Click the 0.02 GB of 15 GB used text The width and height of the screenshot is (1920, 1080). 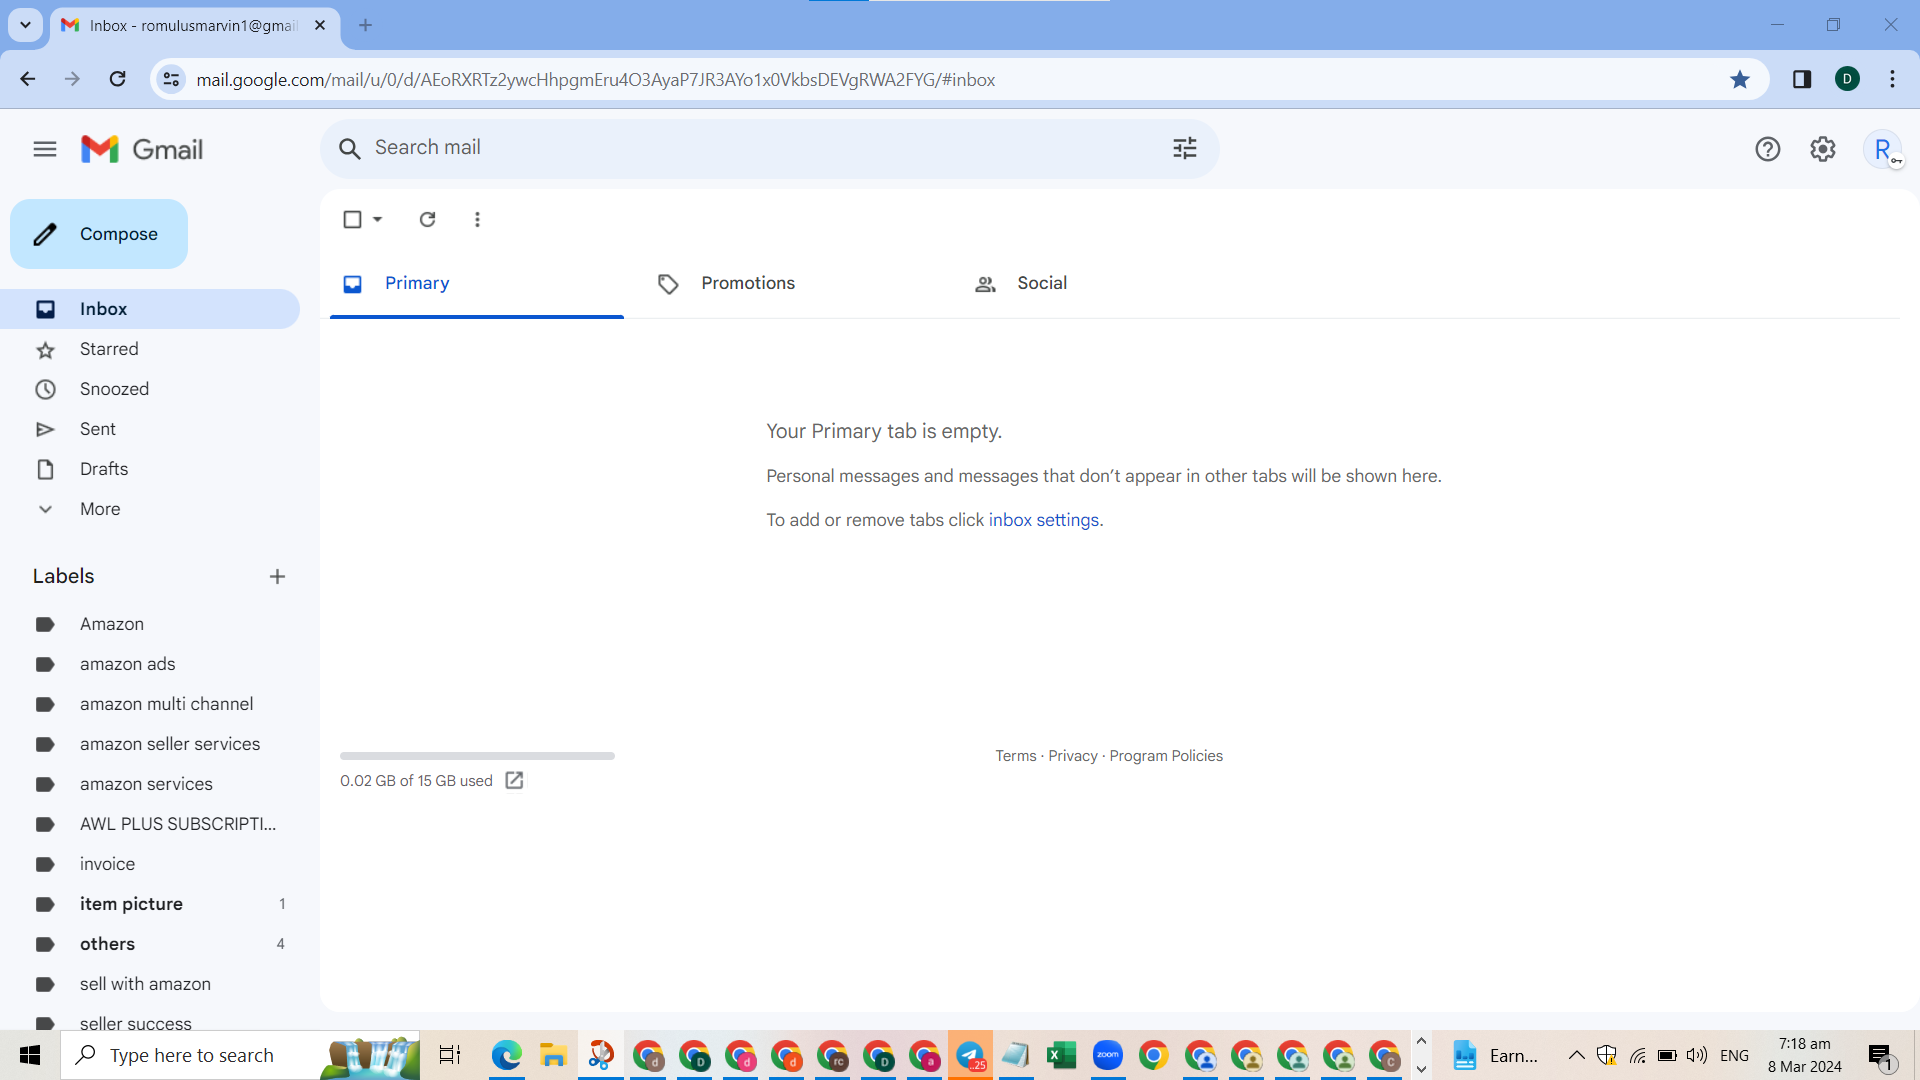(x=416, y=781)
